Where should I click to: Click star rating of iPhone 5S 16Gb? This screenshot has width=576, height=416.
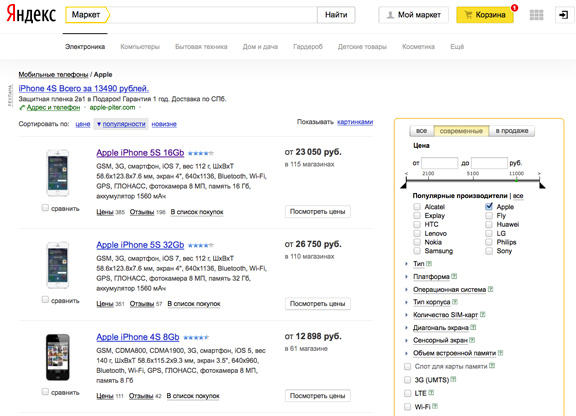pos(201,153)
